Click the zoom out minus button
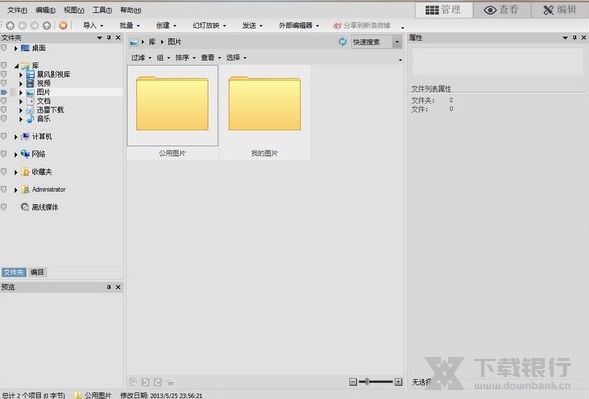Screen dimensions: 589x399 pos(353,382)
